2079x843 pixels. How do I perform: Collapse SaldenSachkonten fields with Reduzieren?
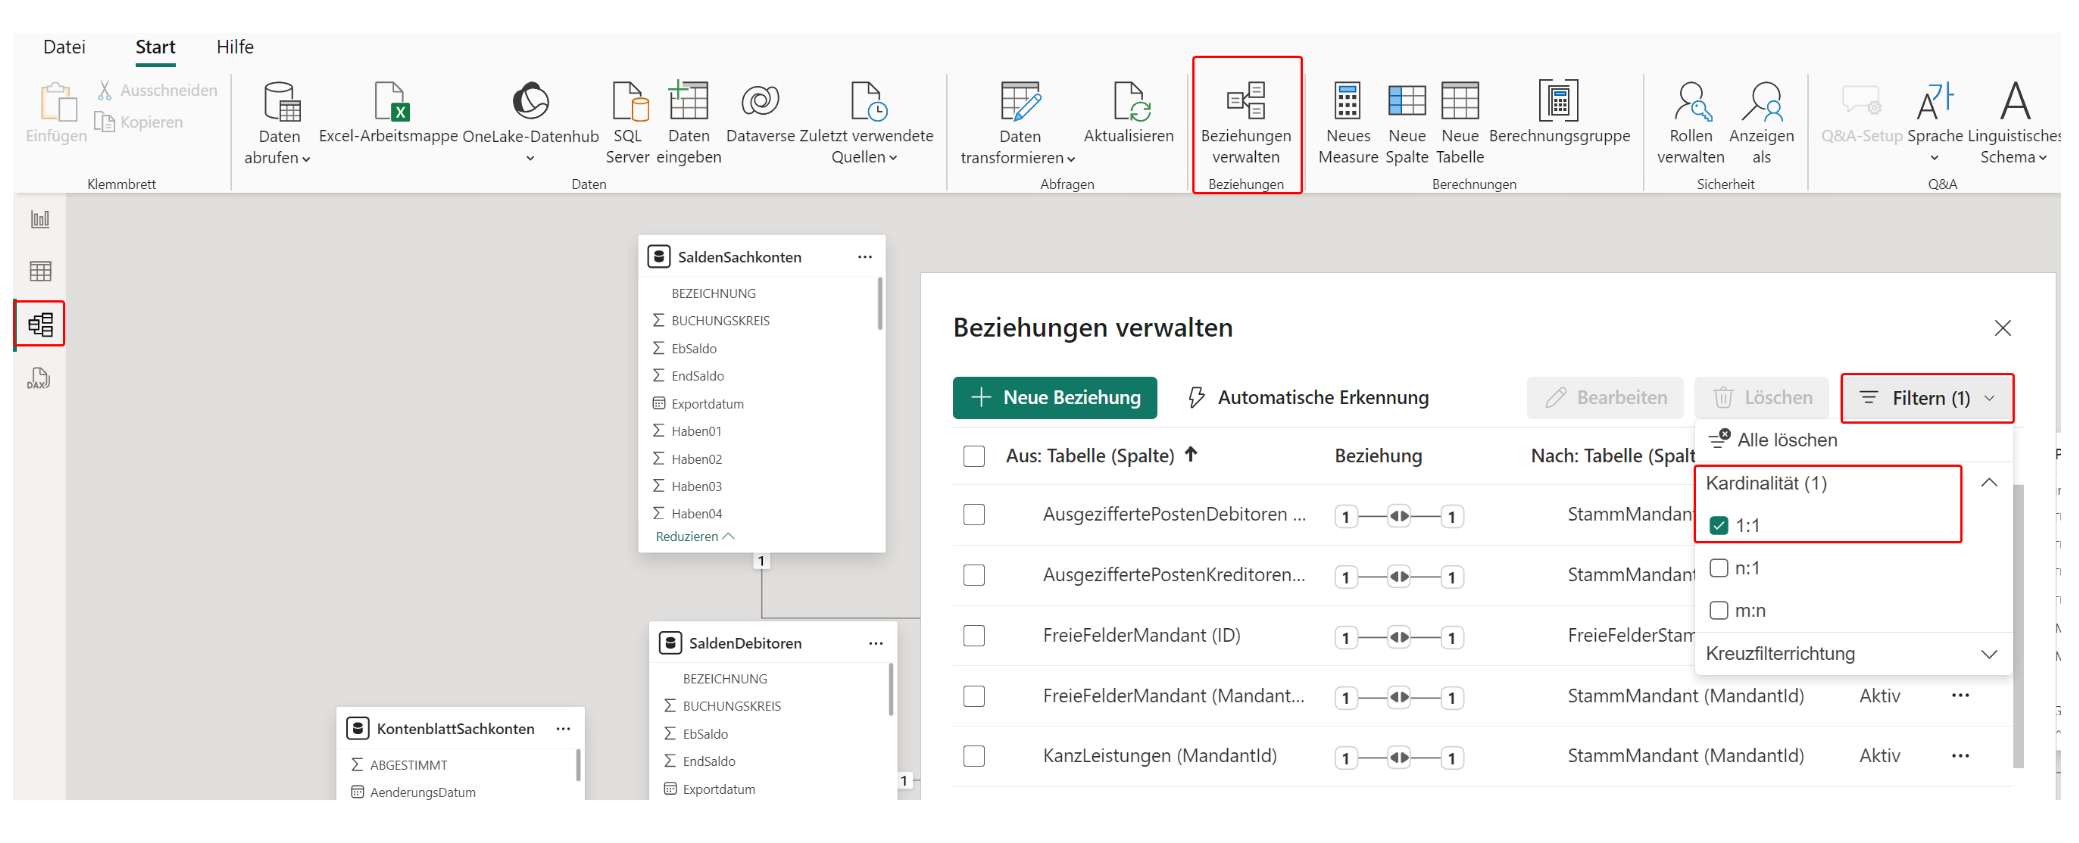(x=695, y=537)
